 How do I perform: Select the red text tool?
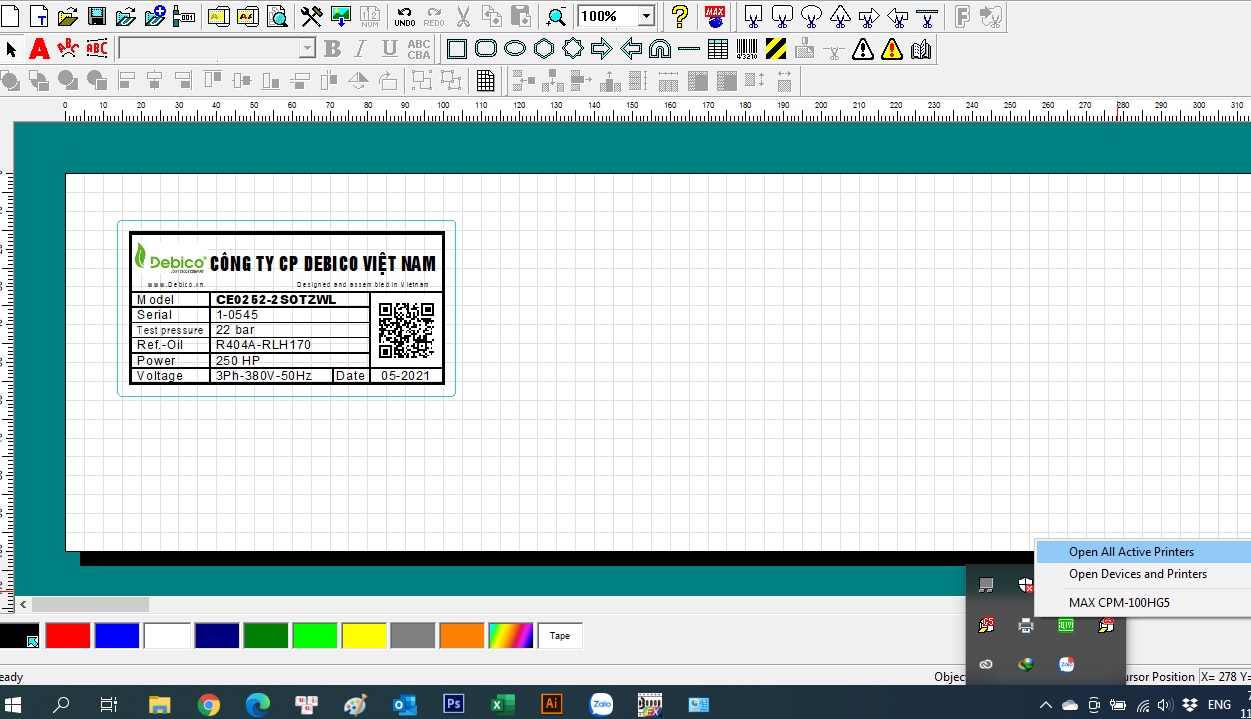(x=39, y=49)
